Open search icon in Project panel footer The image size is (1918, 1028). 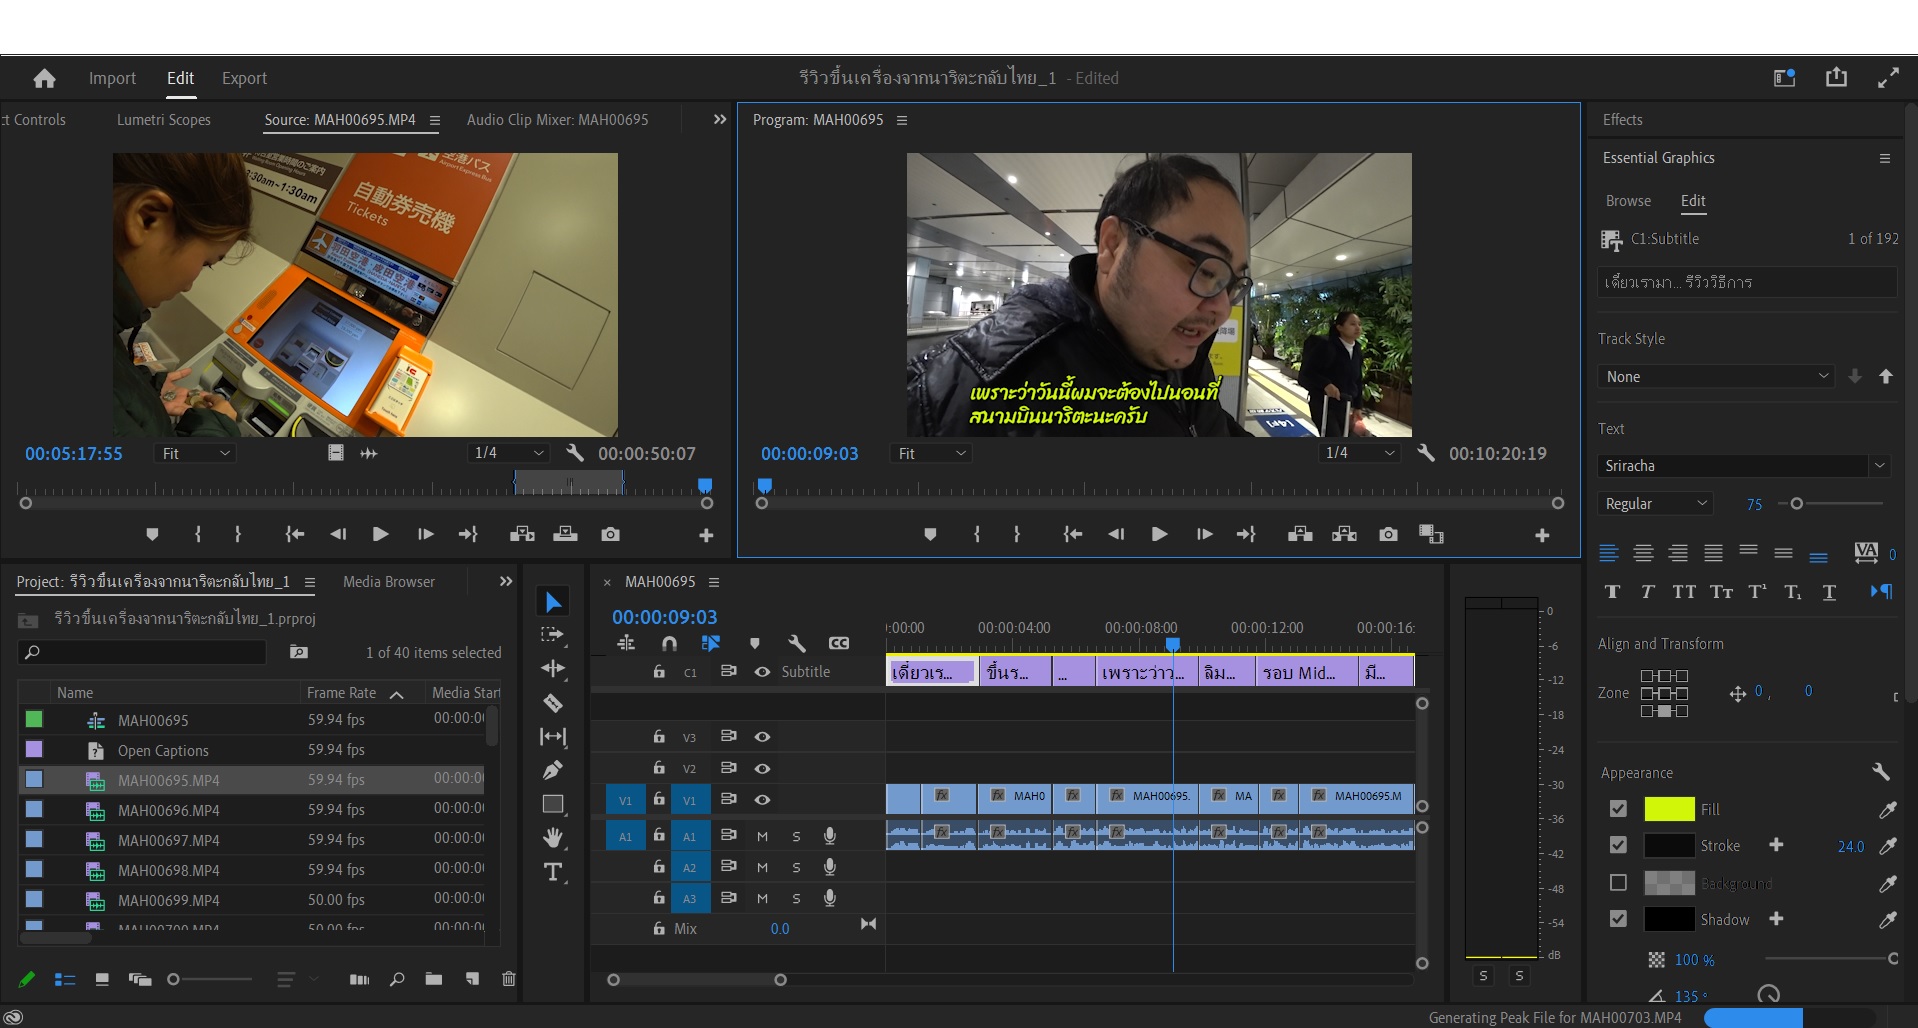click(x=397, y=979)
